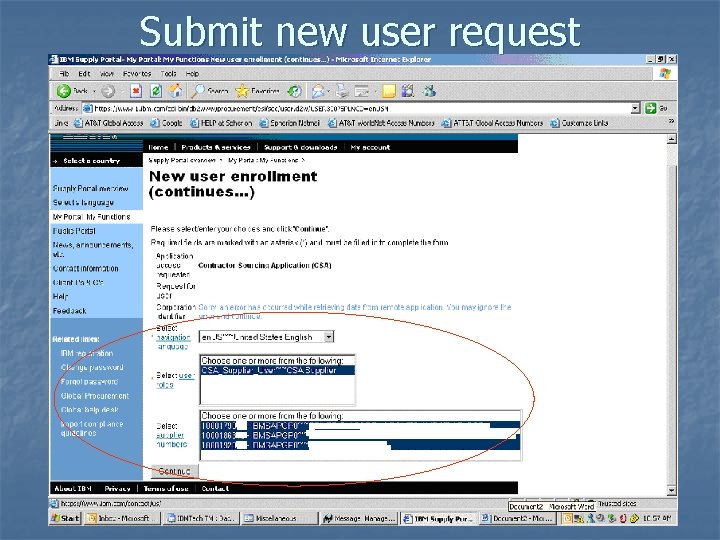Open Spherion Netmail links shortcut
Image resolution: width=720 pixels, height=540 pixels.
click(x=290, y=123)
